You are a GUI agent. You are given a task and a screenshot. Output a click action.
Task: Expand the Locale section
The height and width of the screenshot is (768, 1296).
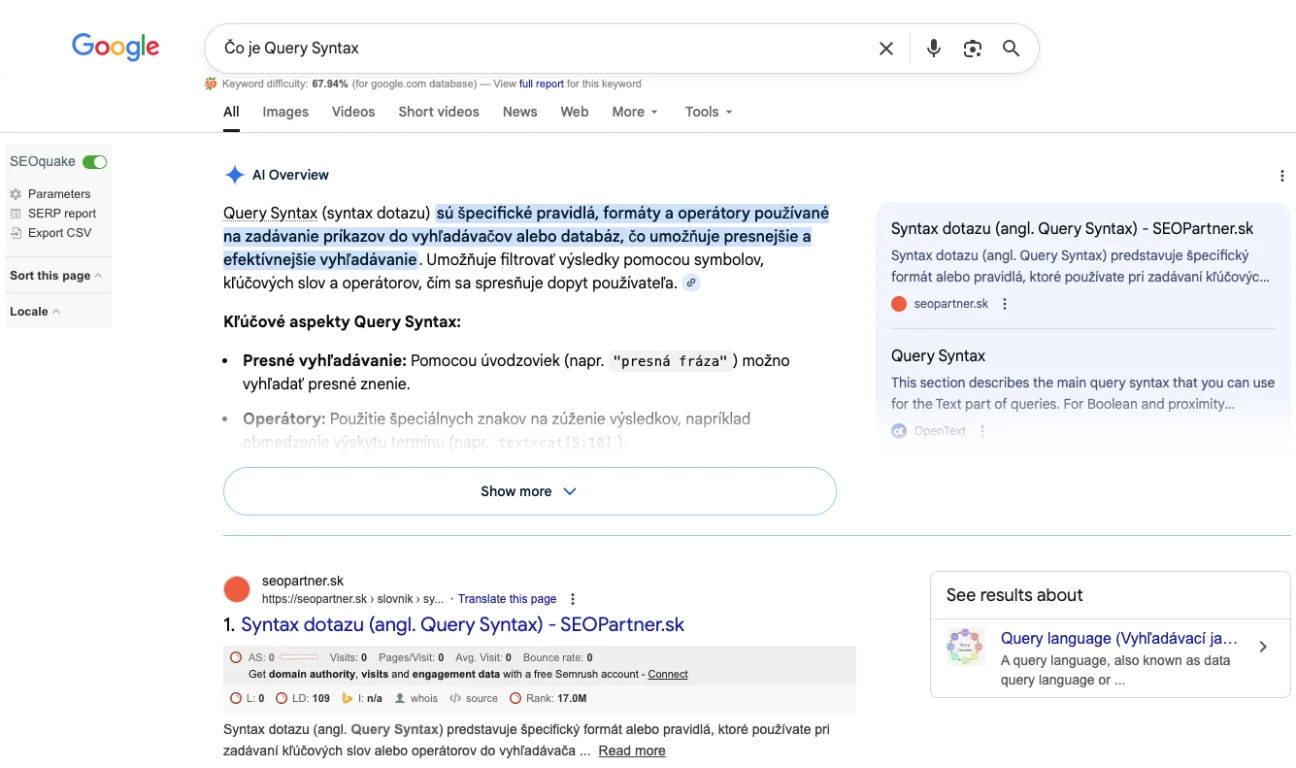(x=35, y=312)
